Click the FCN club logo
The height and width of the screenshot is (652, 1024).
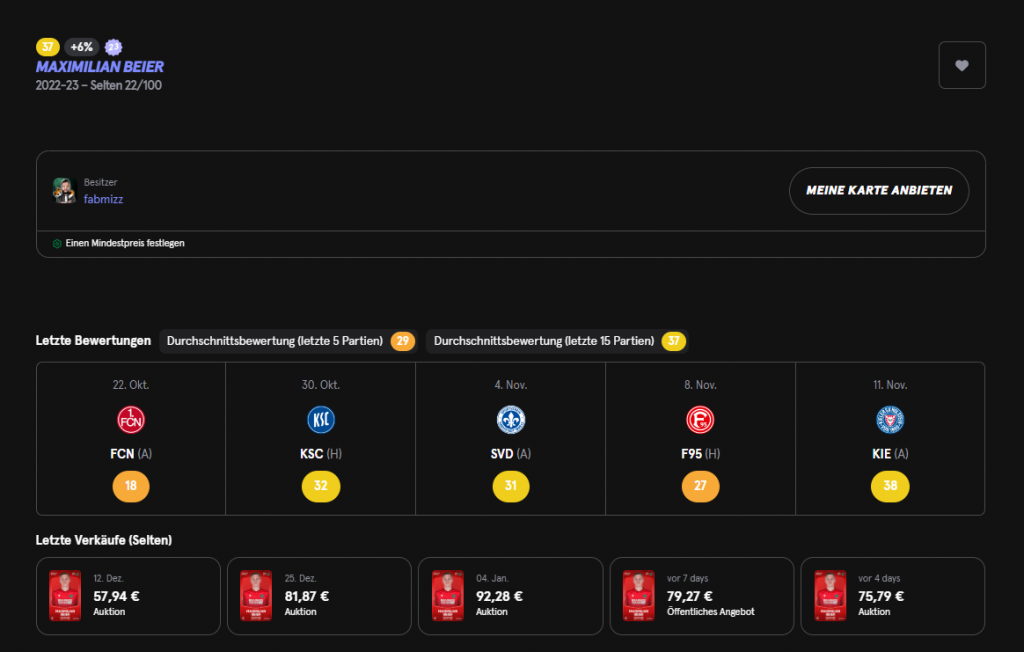(130, 419)
